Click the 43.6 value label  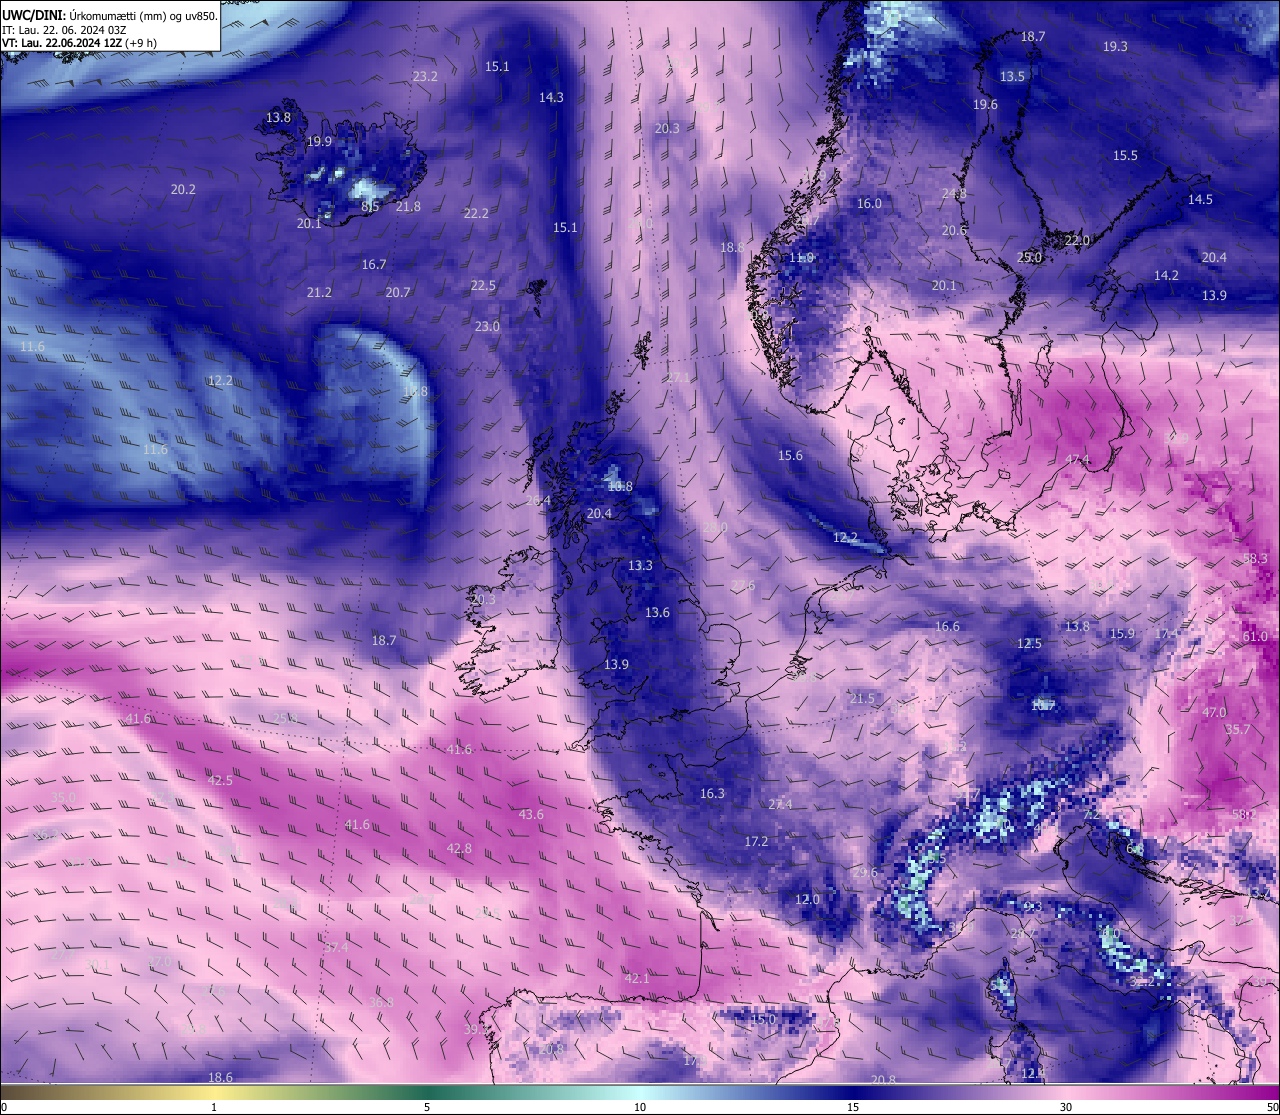point(531,815)
